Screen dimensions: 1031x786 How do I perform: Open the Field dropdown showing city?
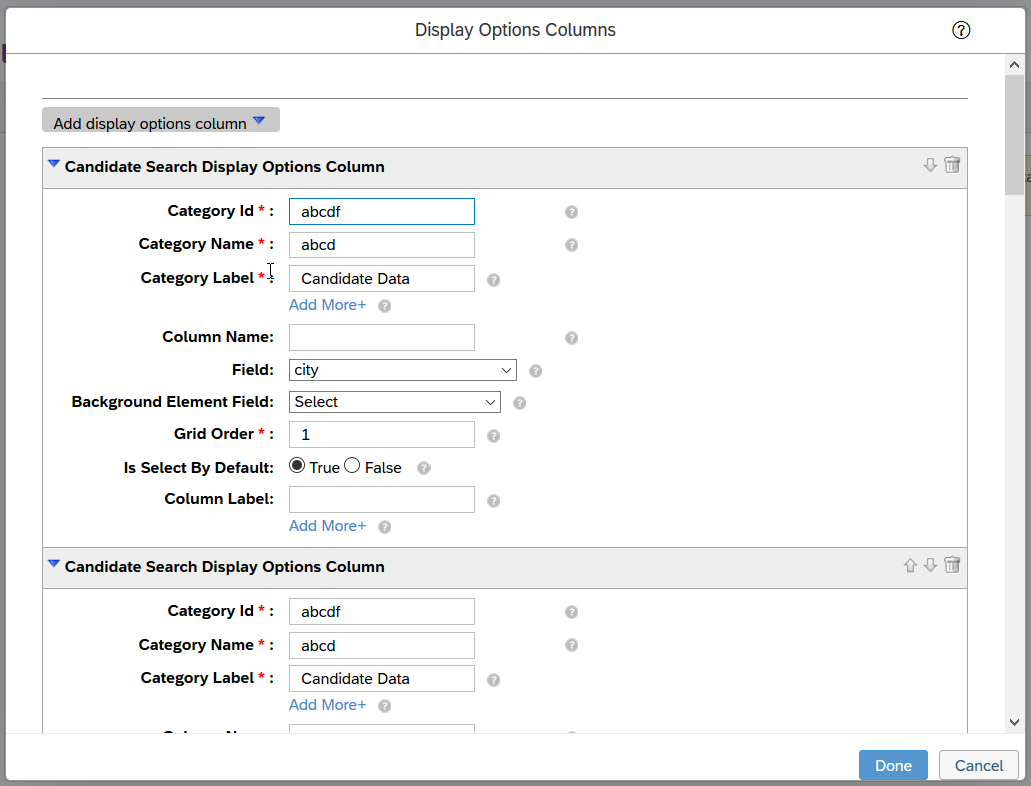tap(402, 370)
